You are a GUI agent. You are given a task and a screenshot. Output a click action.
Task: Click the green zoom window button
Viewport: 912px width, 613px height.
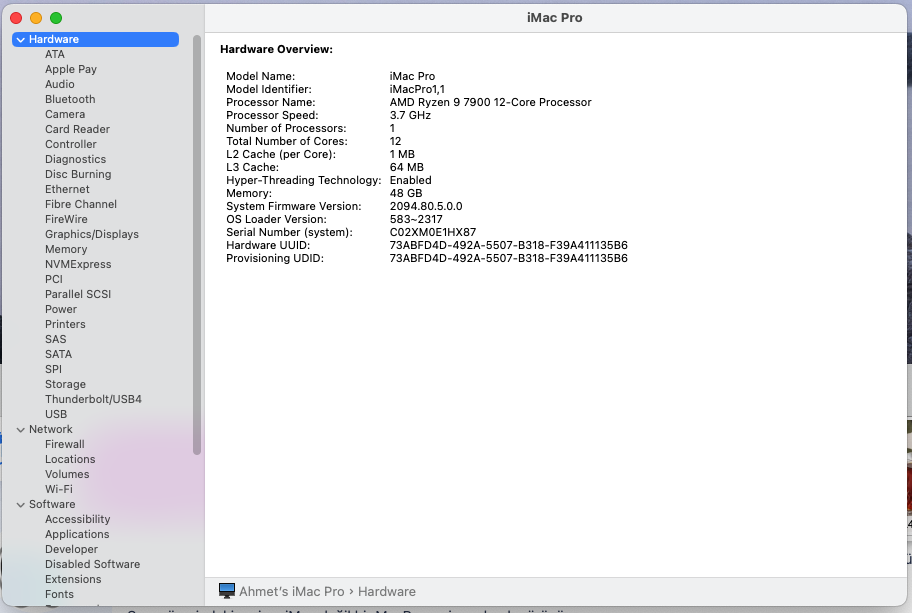56,18
